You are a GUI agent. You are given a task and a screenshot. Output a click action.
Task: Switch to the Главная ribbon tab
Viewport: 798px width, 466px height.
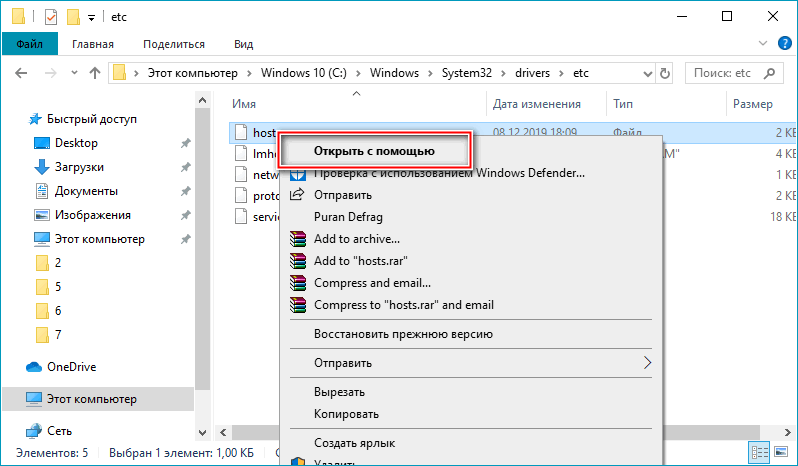tap(93, 44)
